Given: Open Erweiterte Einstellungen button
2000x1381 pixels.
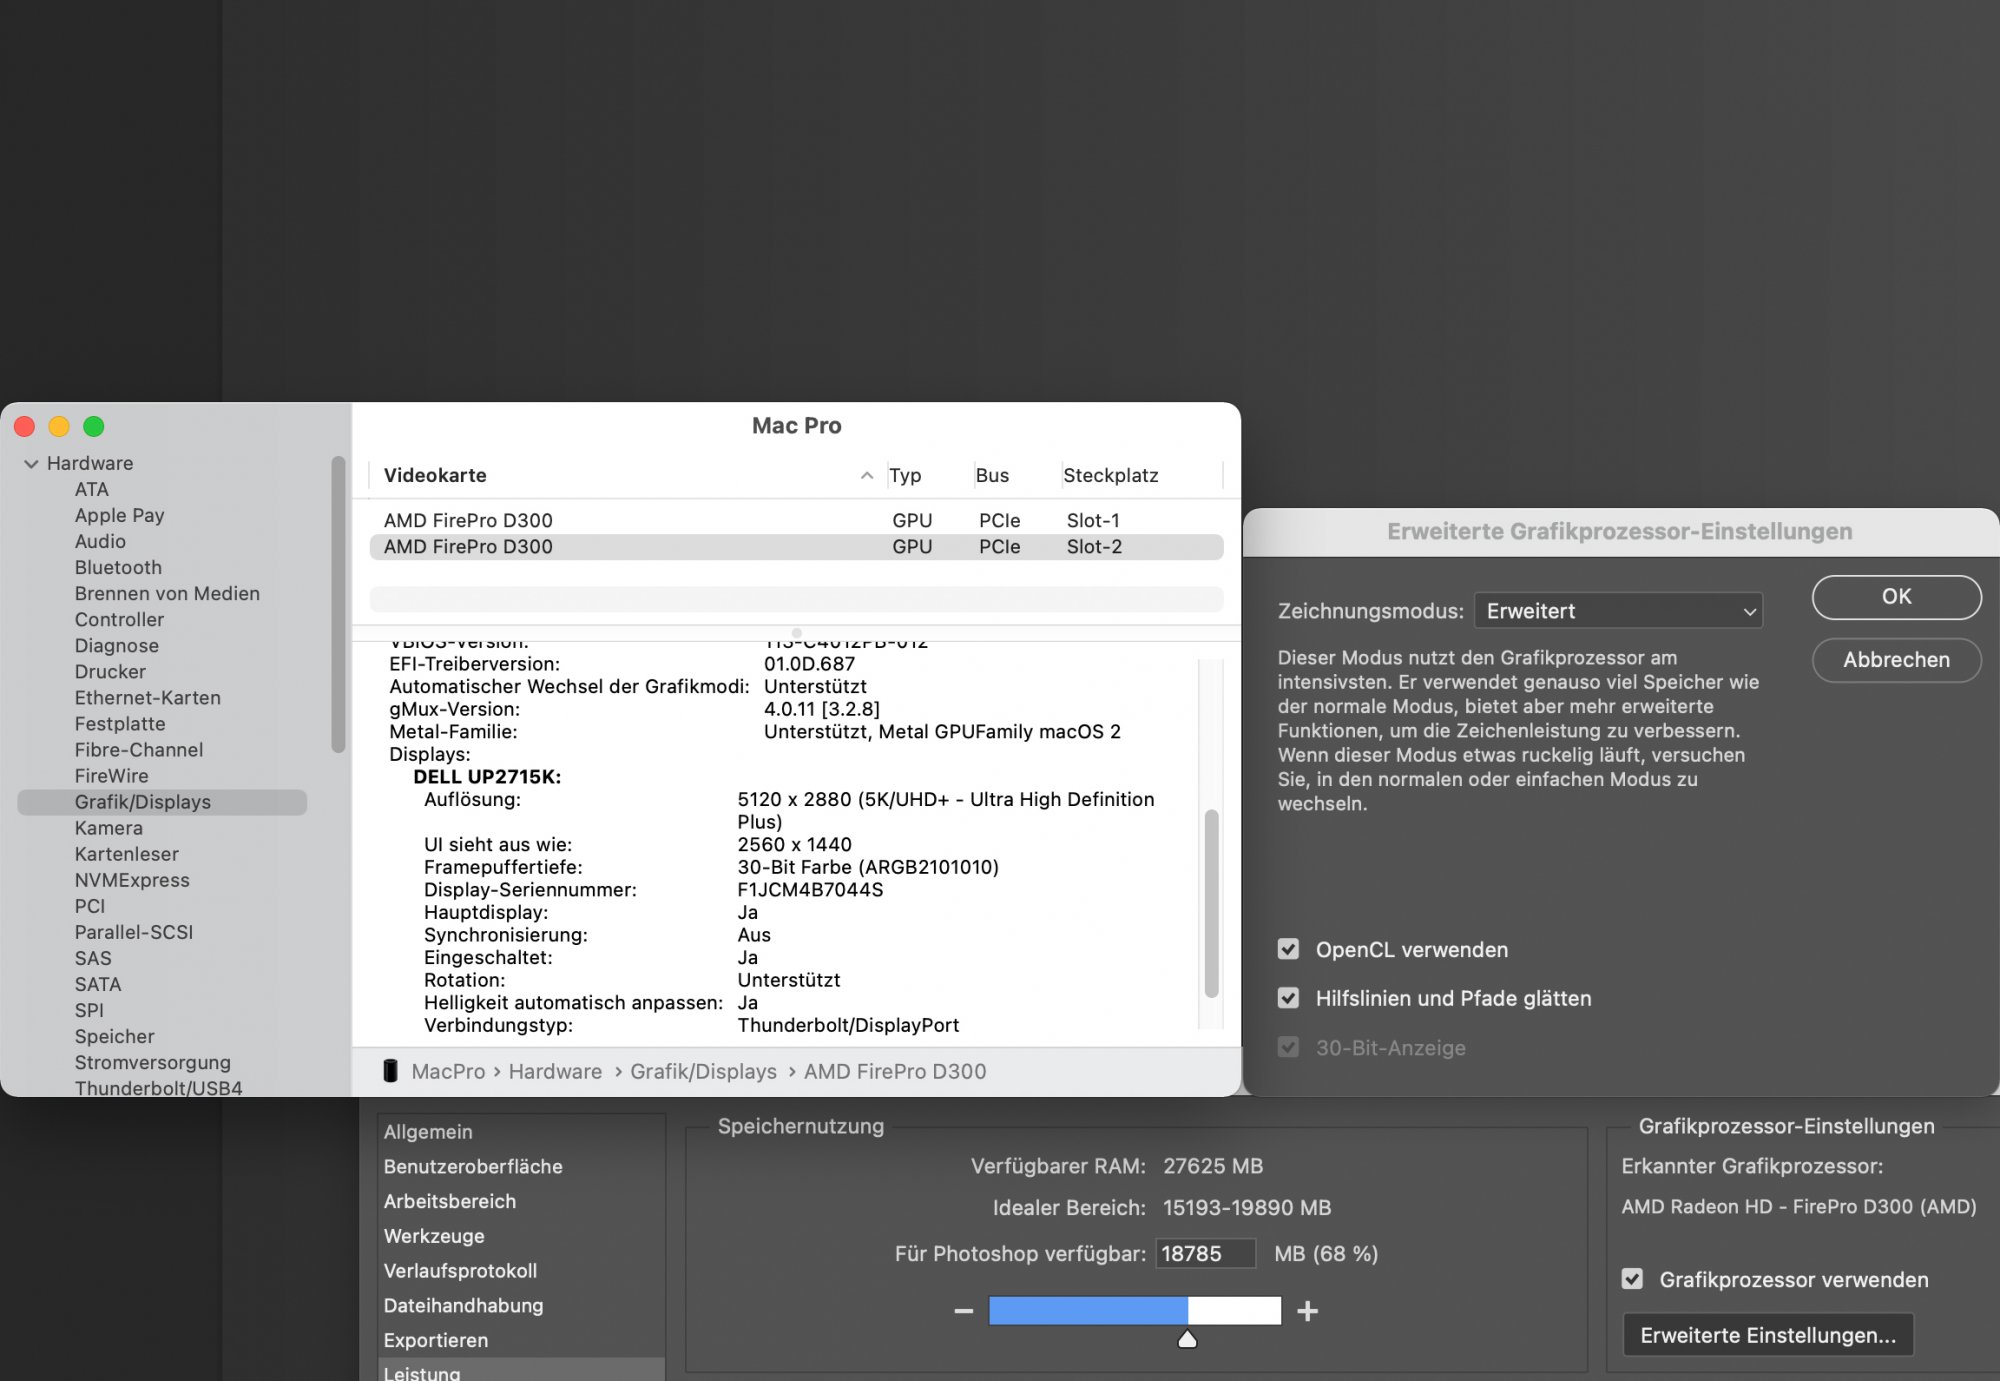Looking at the screenshot, I should pyautogui.click(x=1767, y=1335).
